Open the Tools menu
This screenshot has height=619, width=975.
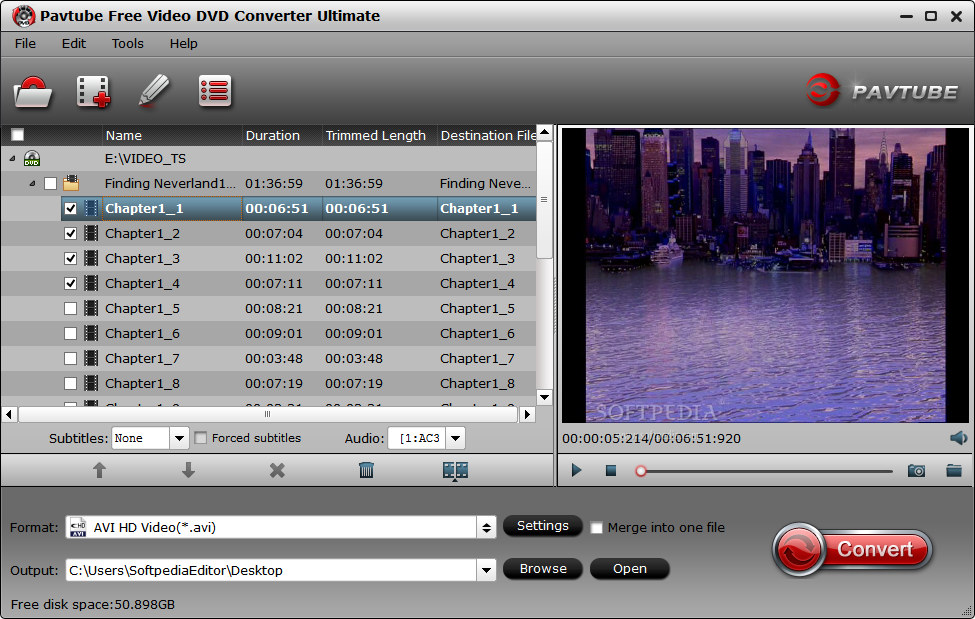127,44
